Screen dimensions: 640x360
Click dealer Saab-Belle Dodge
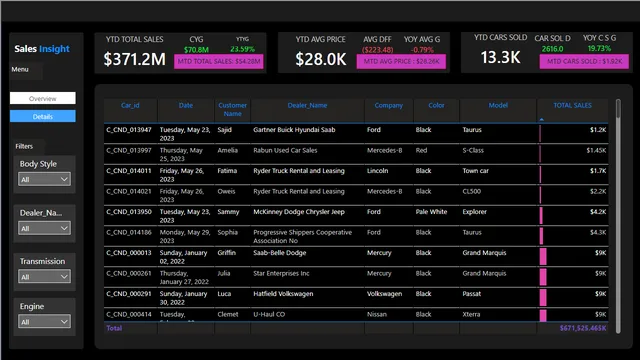click(x=280, y=253)
